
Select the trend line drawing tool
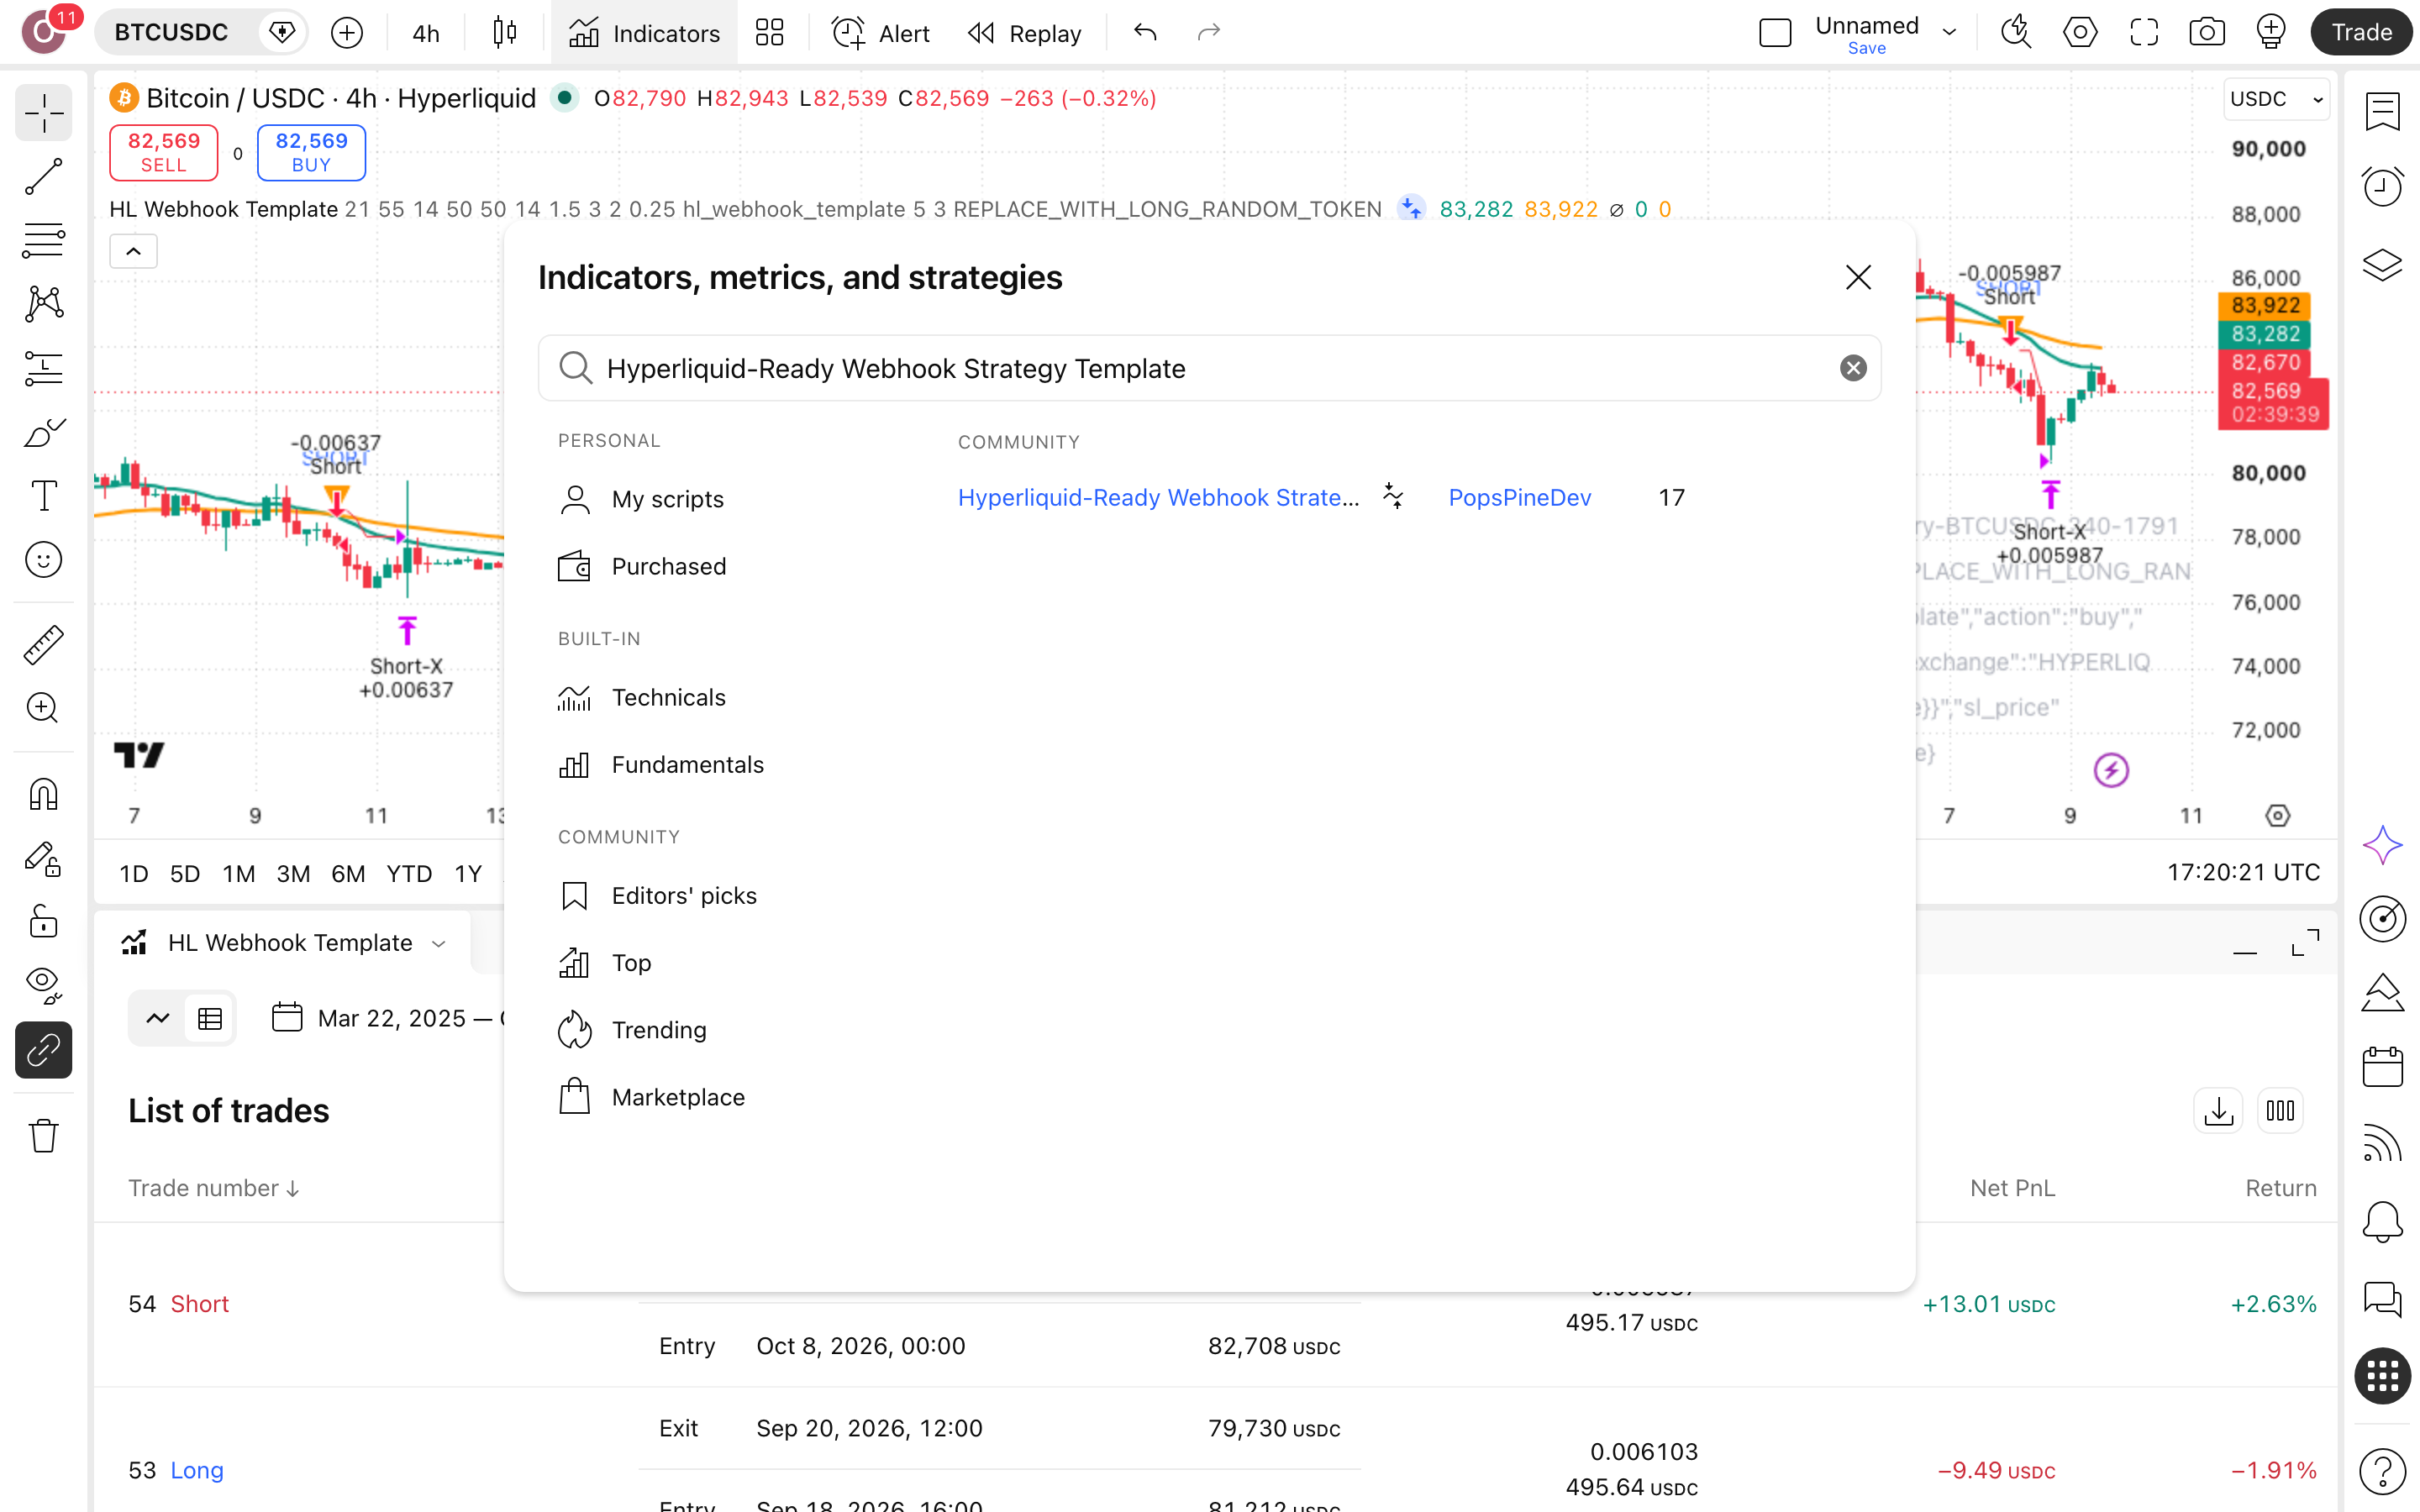click(43, 177)
